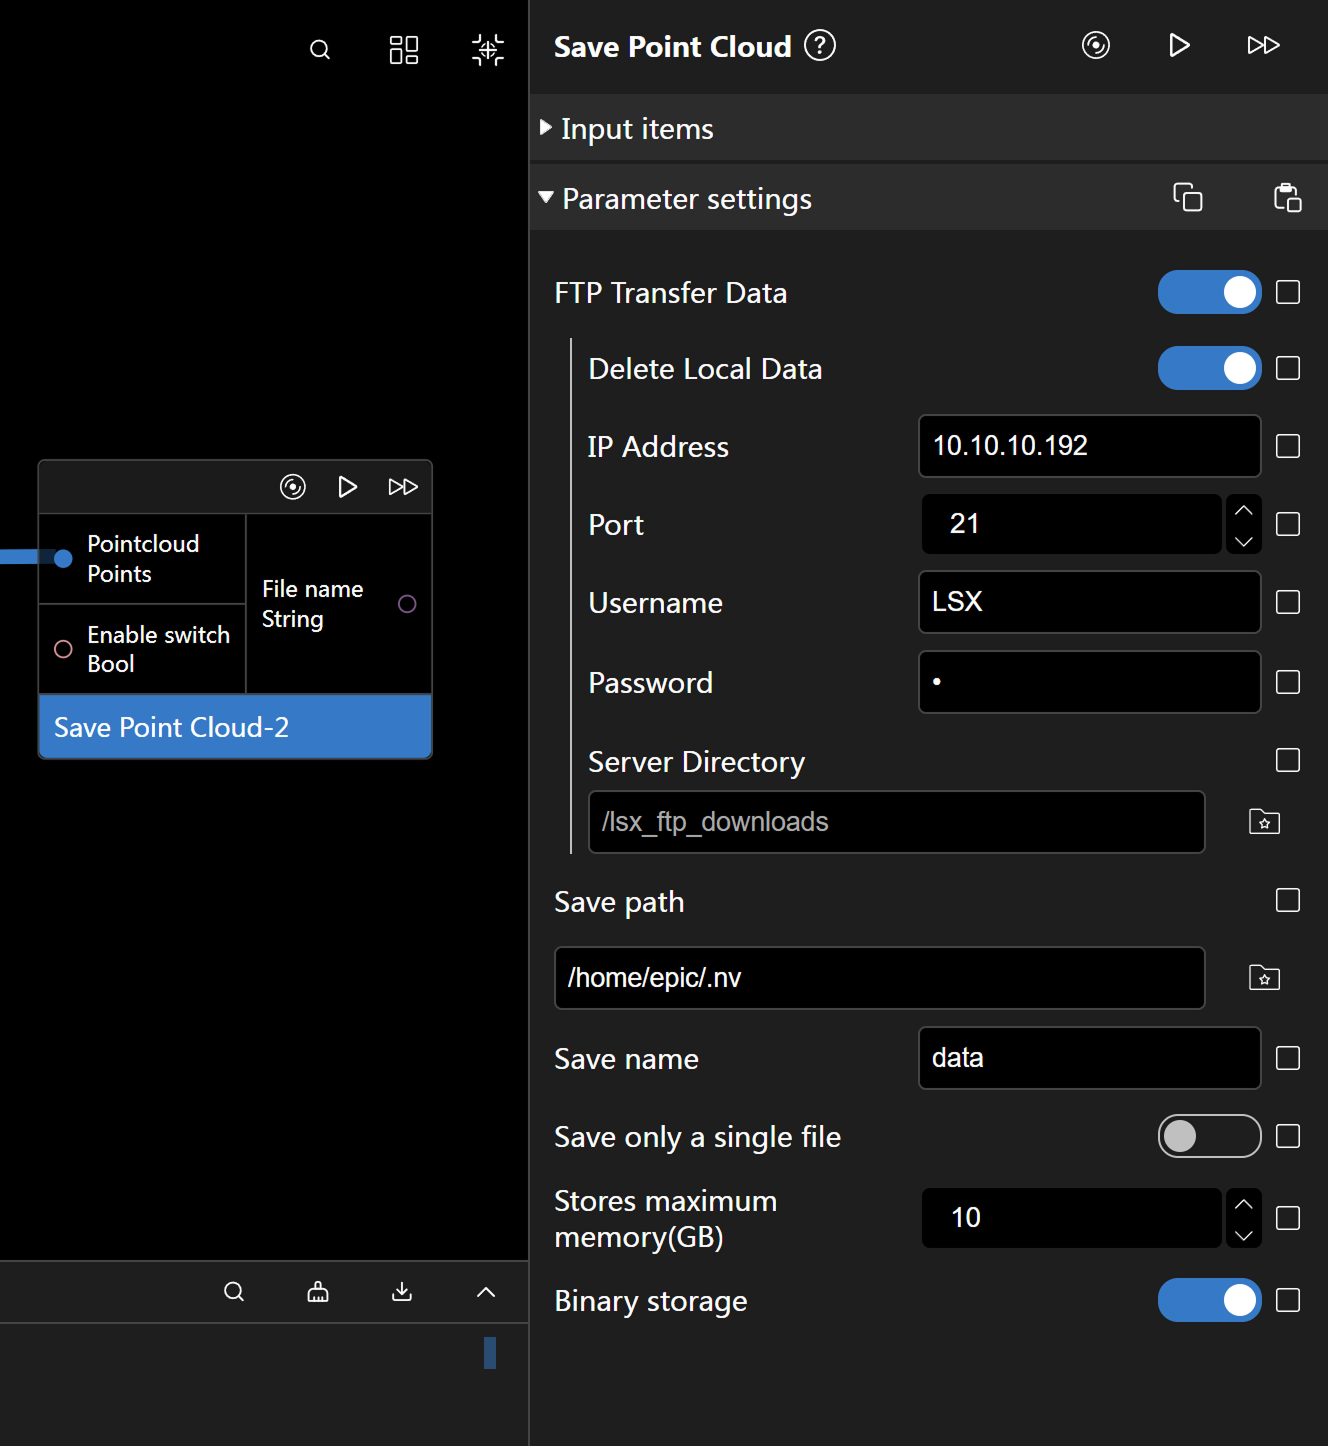Collapse the bottom log panel with chevron
This screenshot has height=1446, width=1328.
tap(486, 1292)
